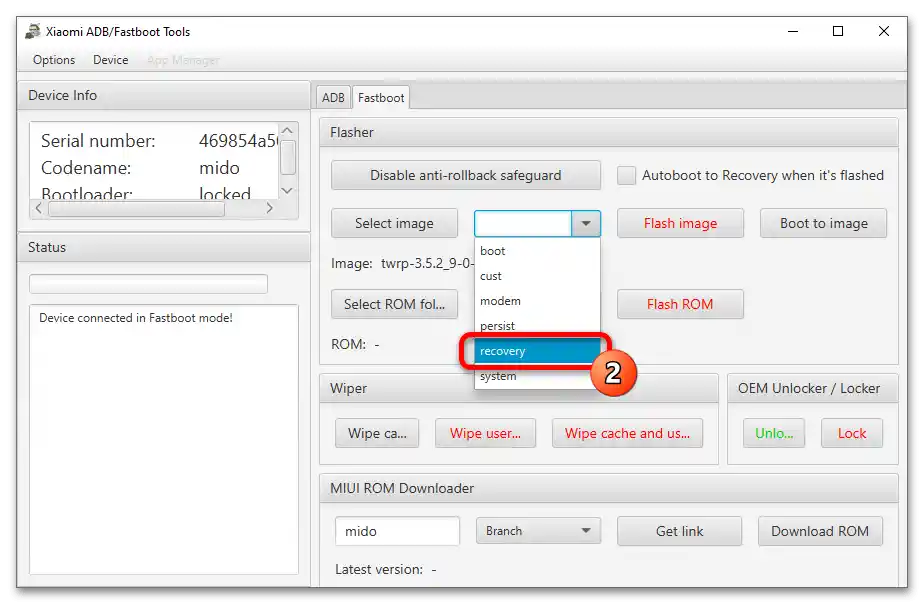Choose system from partition list
Screen dimensions: 924x604
[537, 376]
